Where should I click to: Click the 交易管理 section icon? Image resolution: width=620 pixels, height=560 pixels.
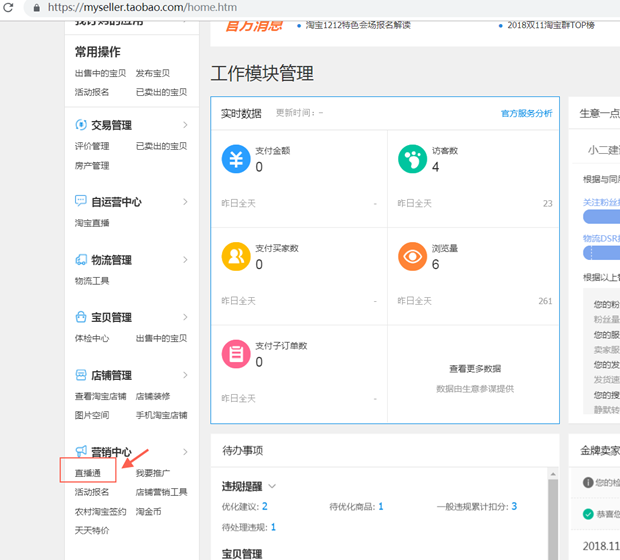pyautogui.click(x=81, y=125)
